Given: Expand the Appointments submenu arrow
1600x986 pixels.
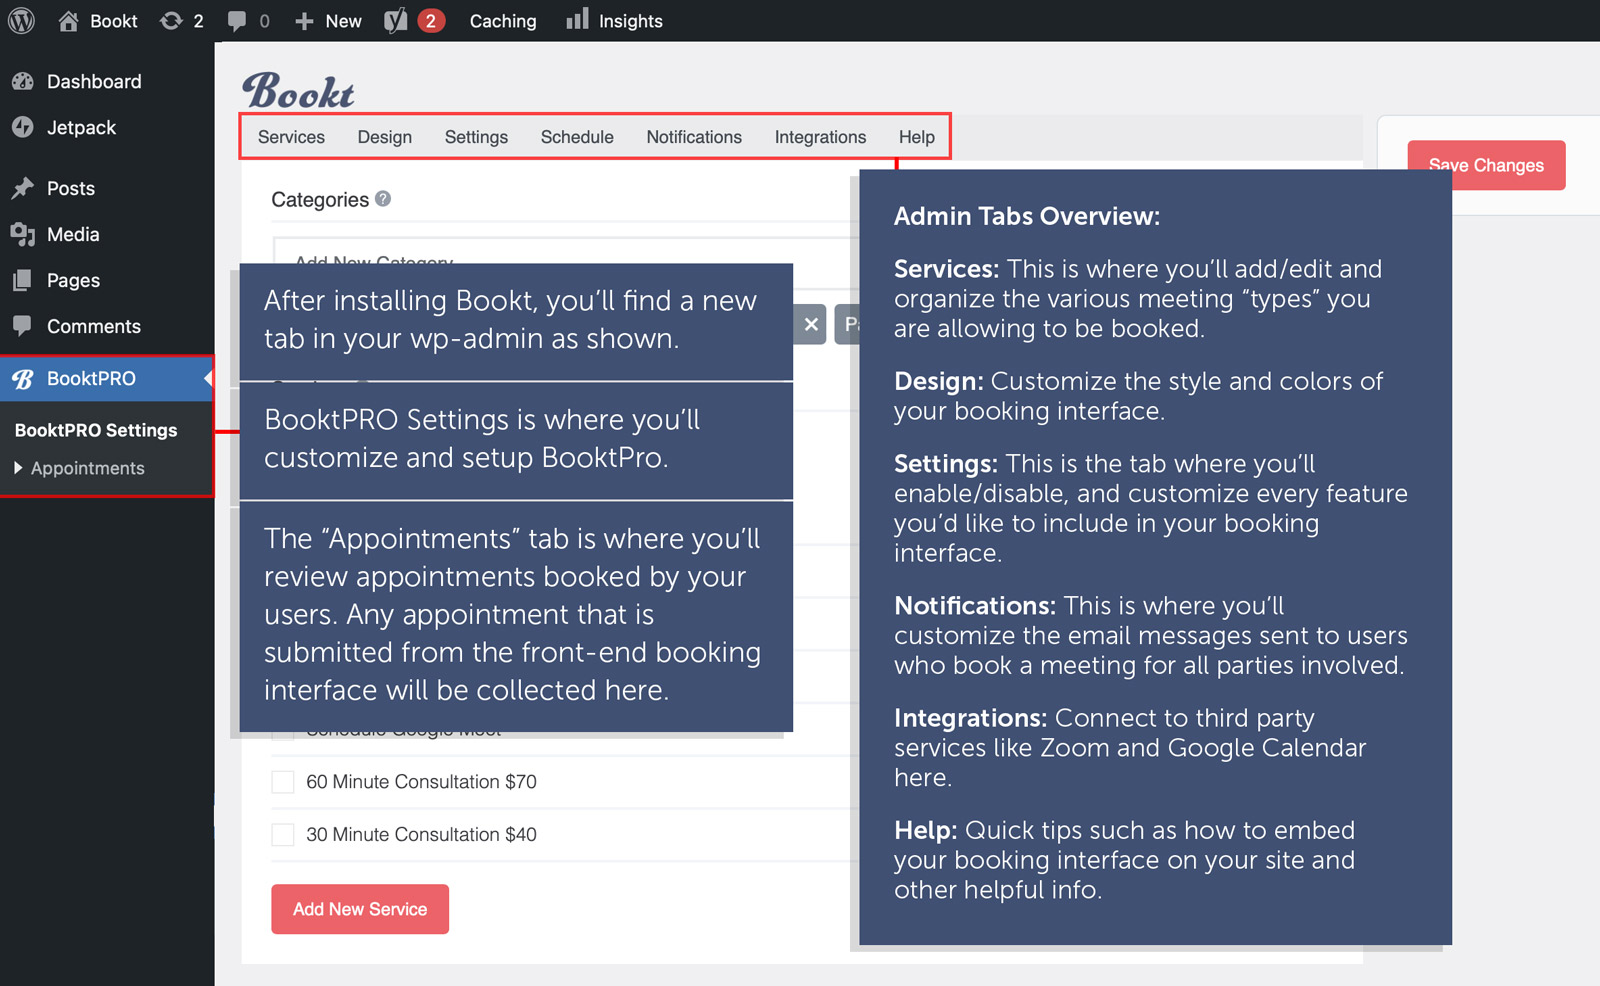Looking at the screenshot, I should 18,468.
